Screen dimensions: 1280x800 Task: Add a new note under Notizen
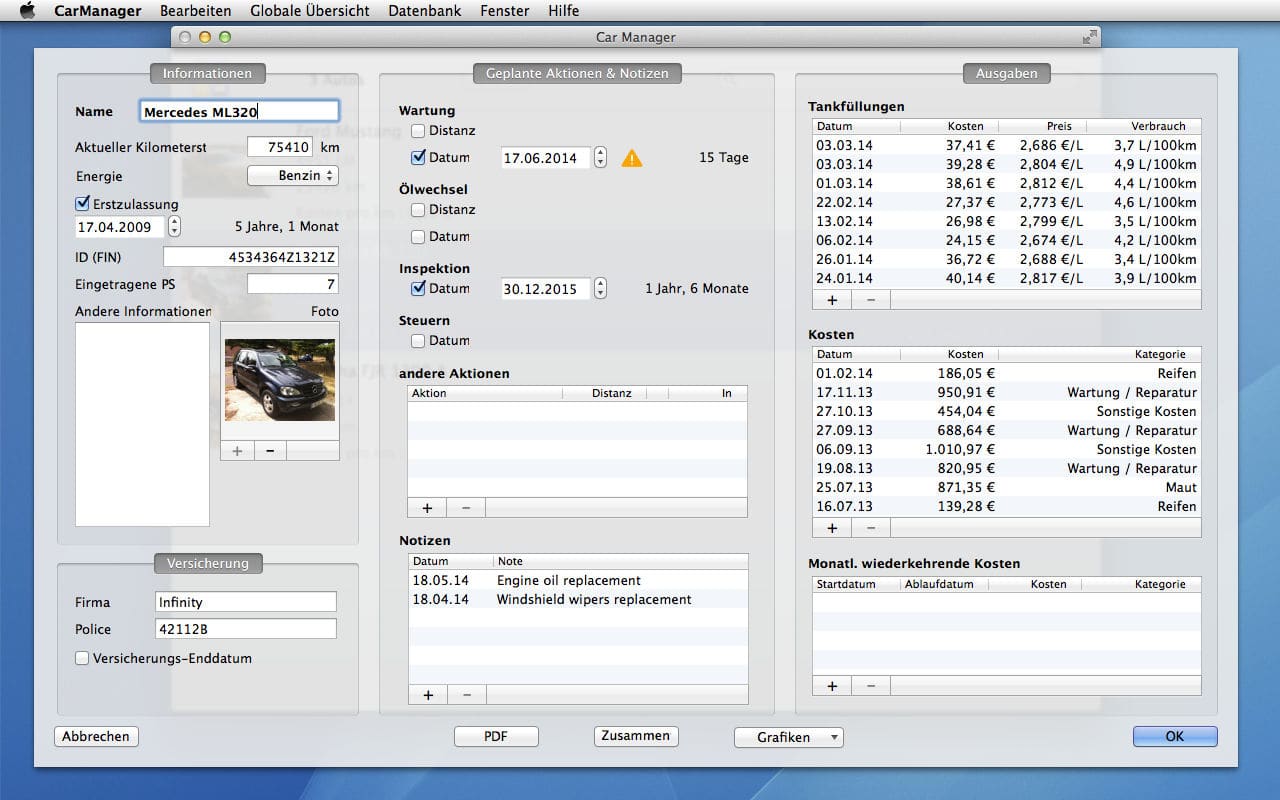(427, 695)
